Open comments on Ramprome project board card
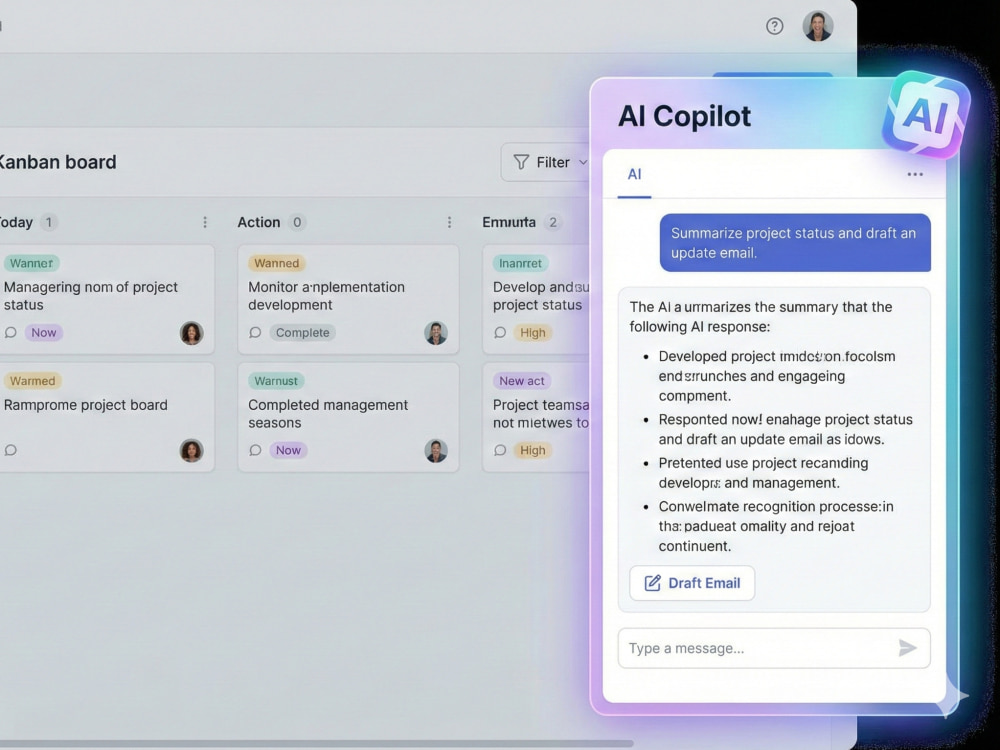The height and width of the screenshot is (750, 1000). click(11, 450)
